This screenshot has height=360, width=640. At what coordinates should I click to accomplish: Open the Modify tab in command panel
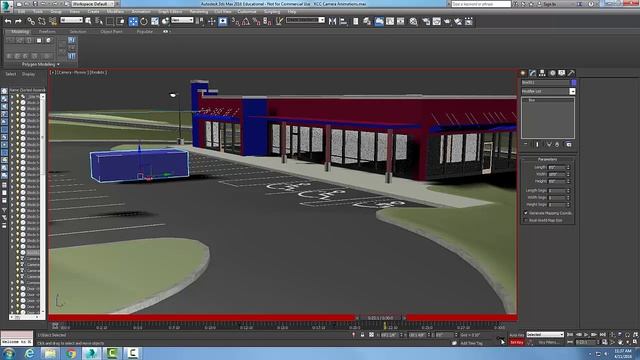tap(533, 73)
